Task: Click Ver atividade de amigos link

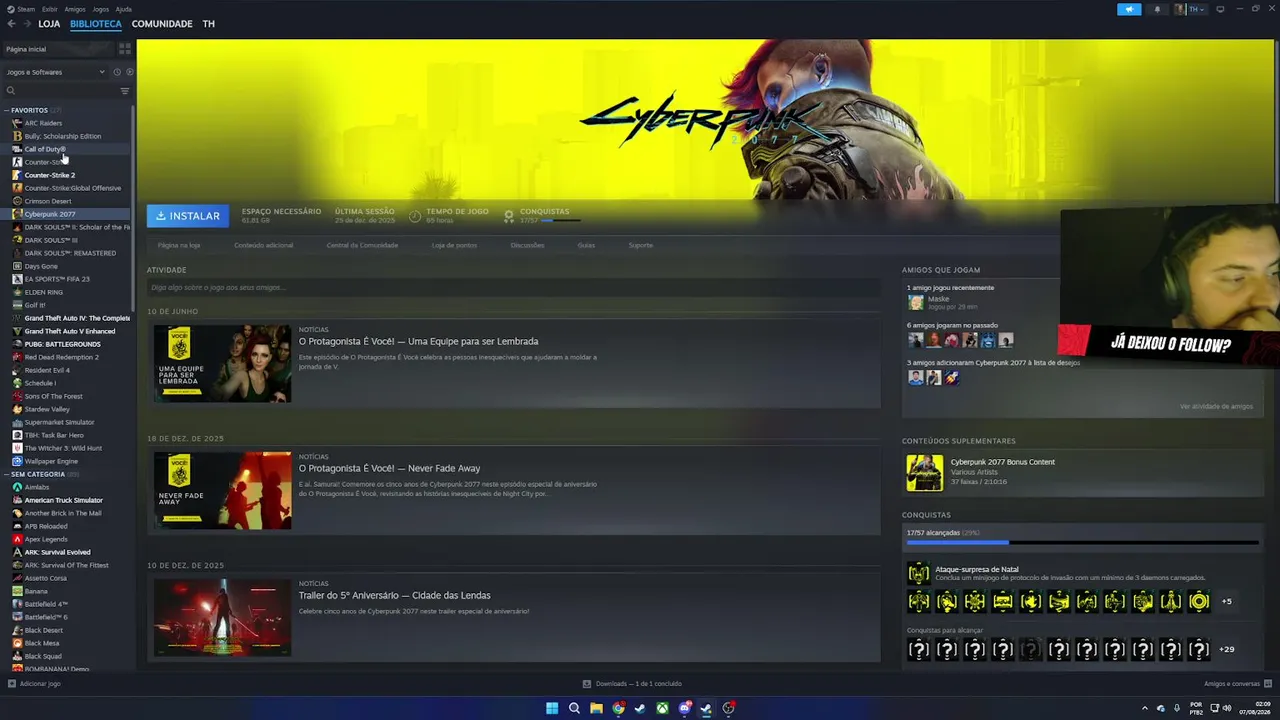Action: coord(1216,407)
